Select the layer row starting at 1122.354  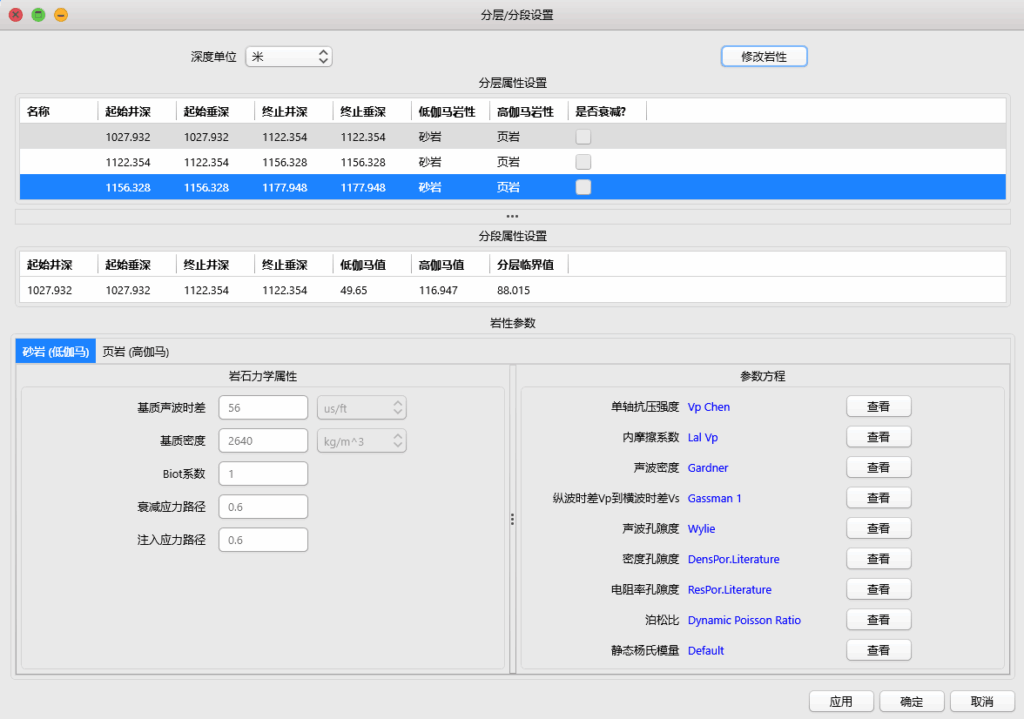coord(513,162)
